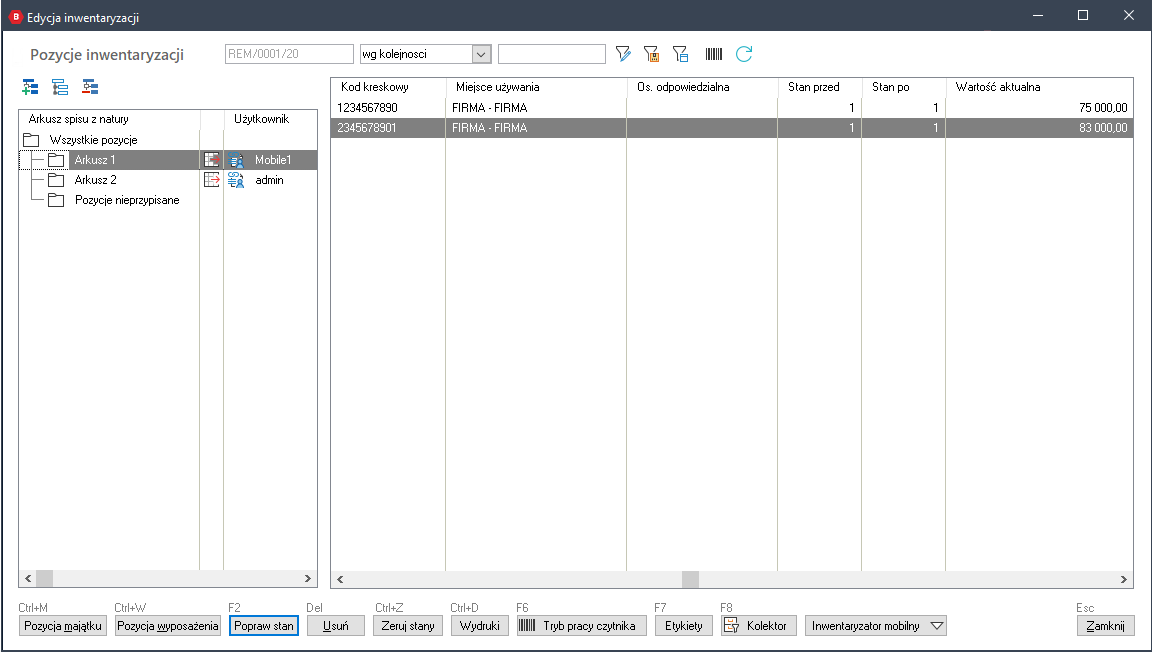Click the tree panel scrollbar's left arrow

28,578
